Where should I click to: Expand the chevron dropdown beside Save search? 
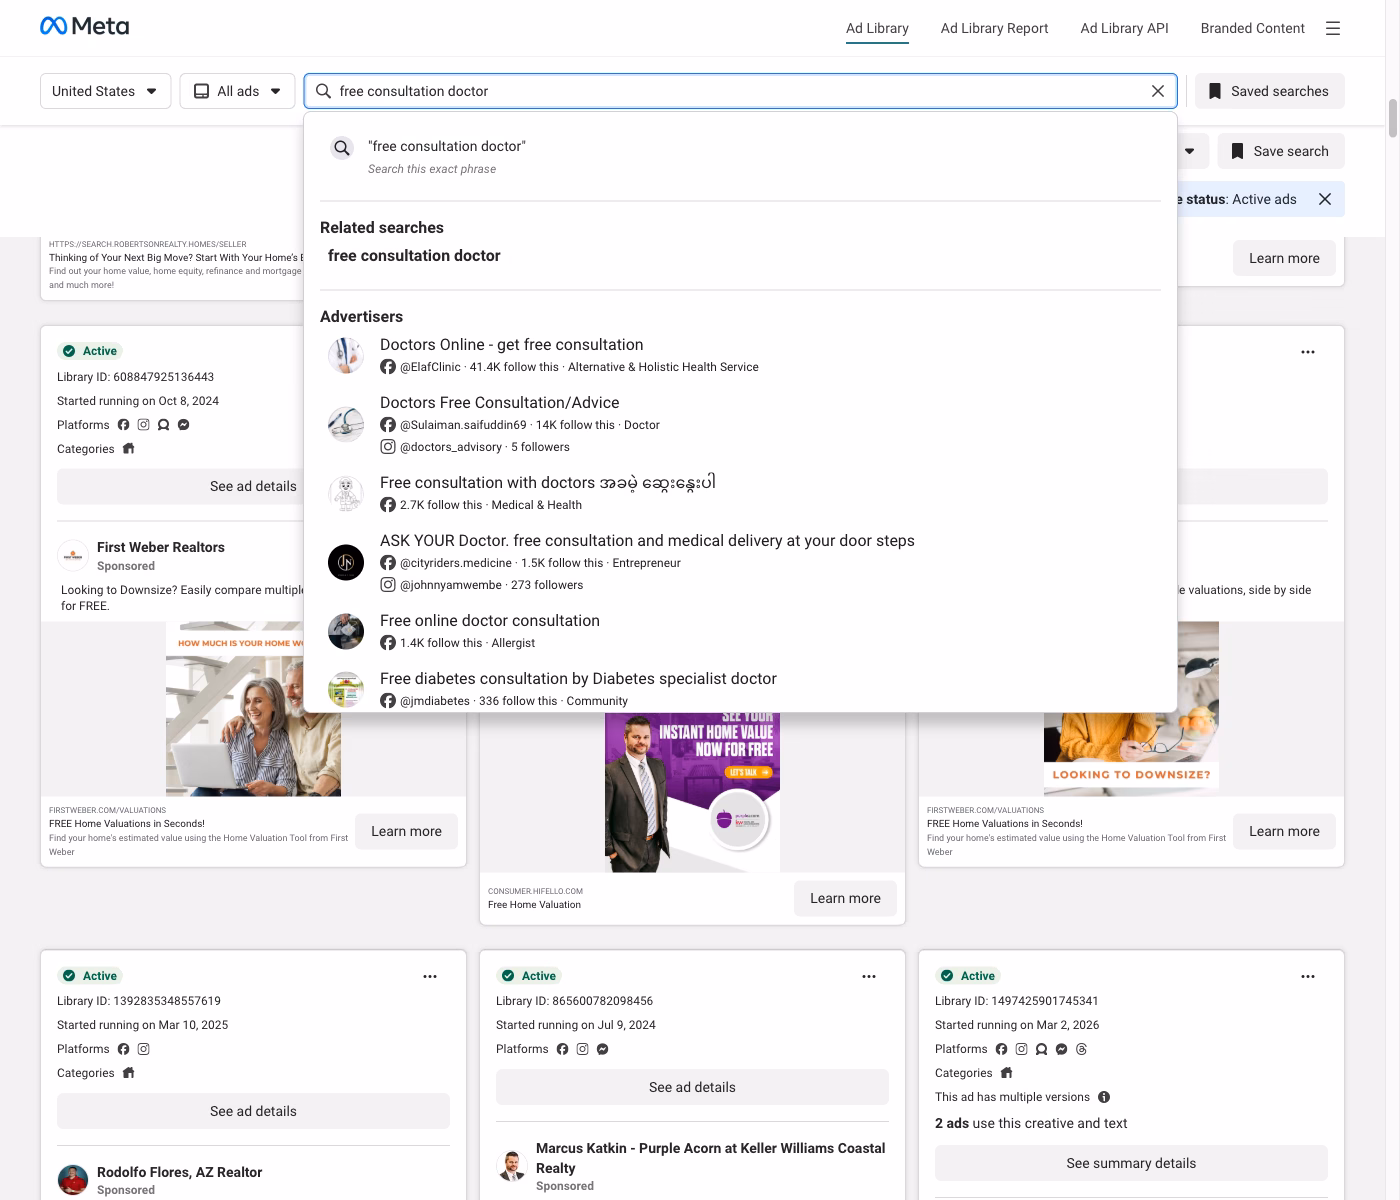[x=1190, y=150]
